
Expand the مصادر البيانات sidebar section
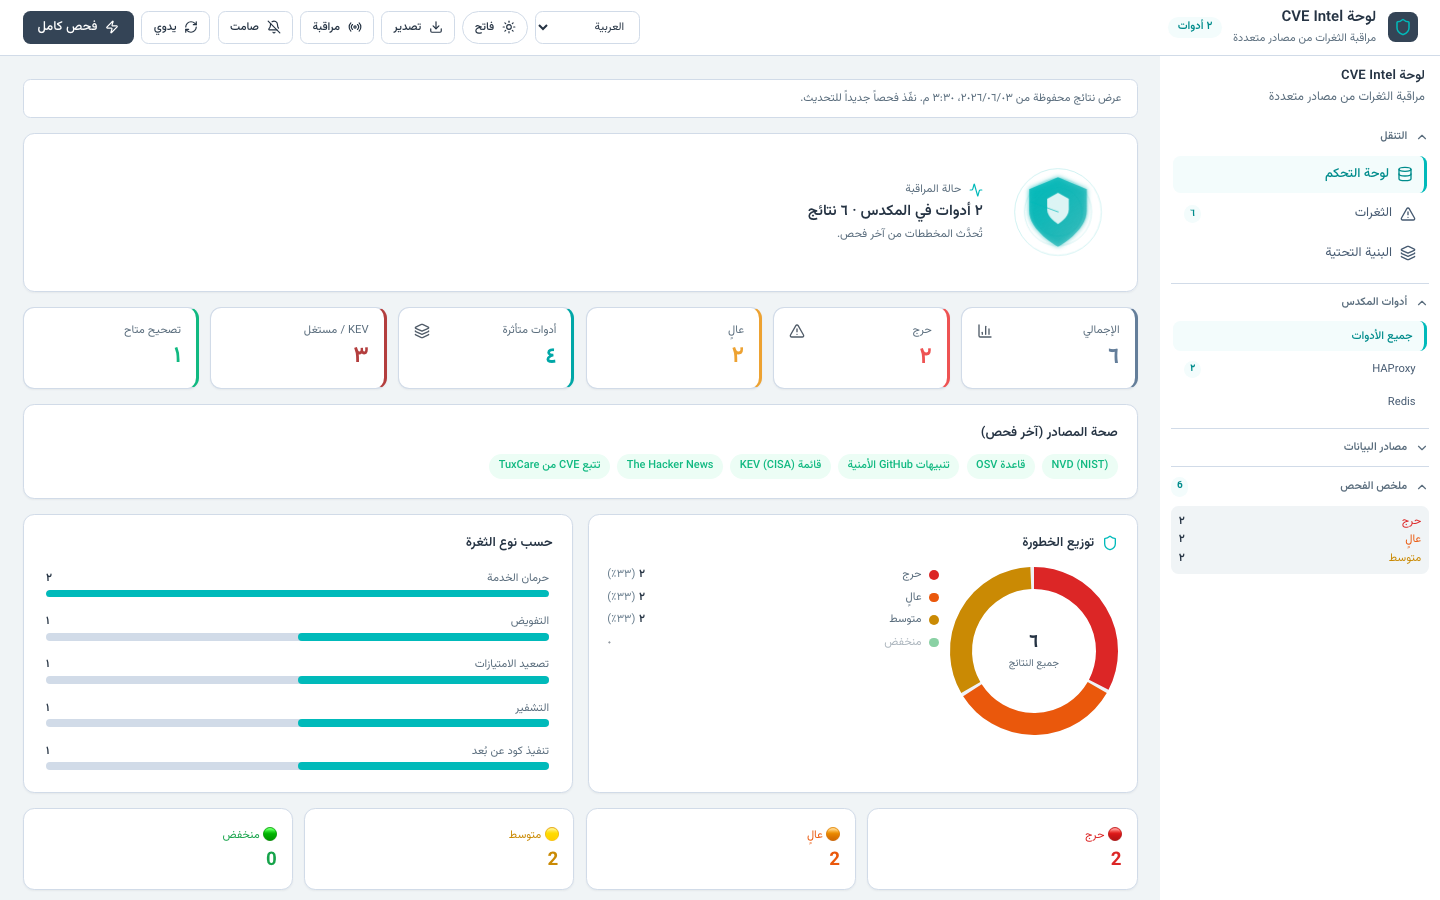[1299, 447]
